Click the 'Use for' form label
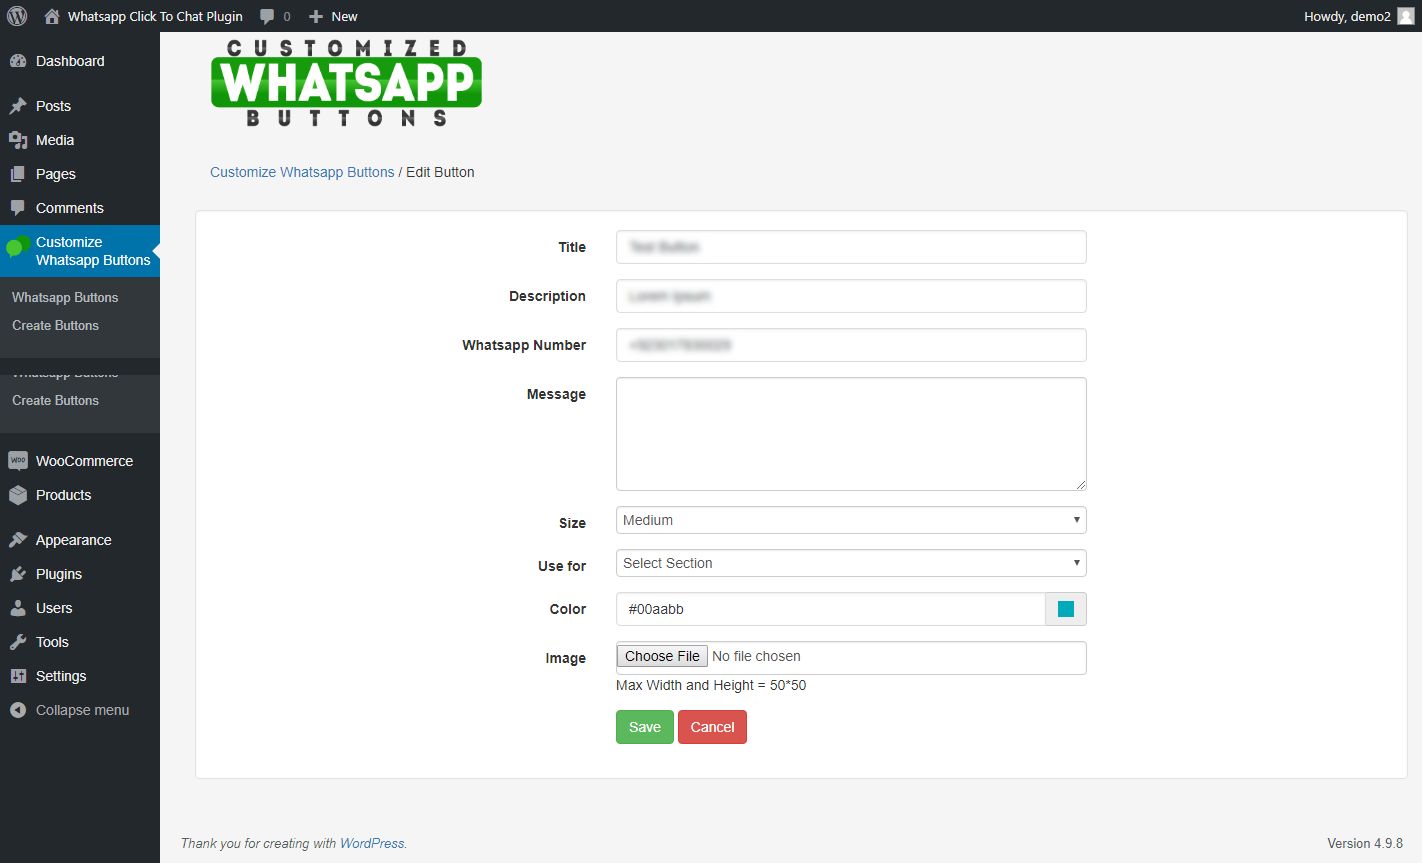This screenshot has height=863, width=1422. pos(562,566)
